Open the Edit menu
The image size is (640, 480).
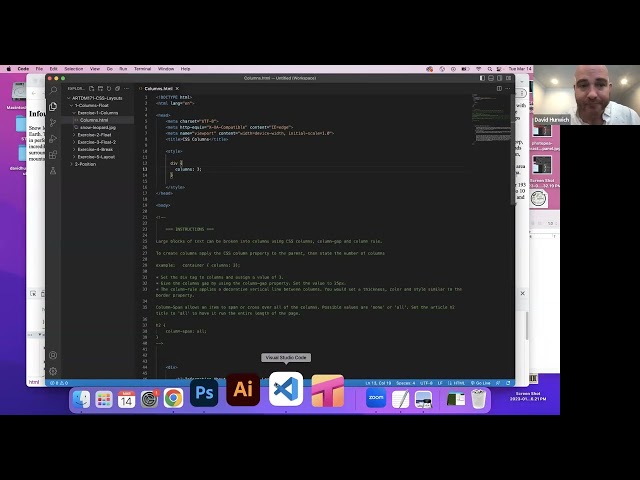[53, 69]
